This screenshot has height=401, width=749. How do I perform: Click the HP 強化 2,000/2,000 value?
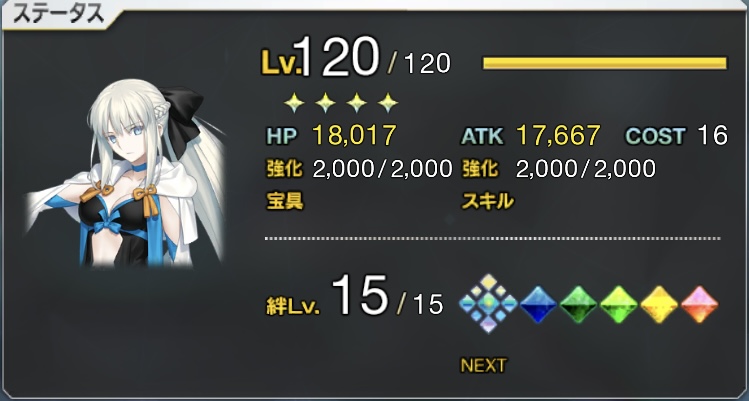(x=382, y=169)
